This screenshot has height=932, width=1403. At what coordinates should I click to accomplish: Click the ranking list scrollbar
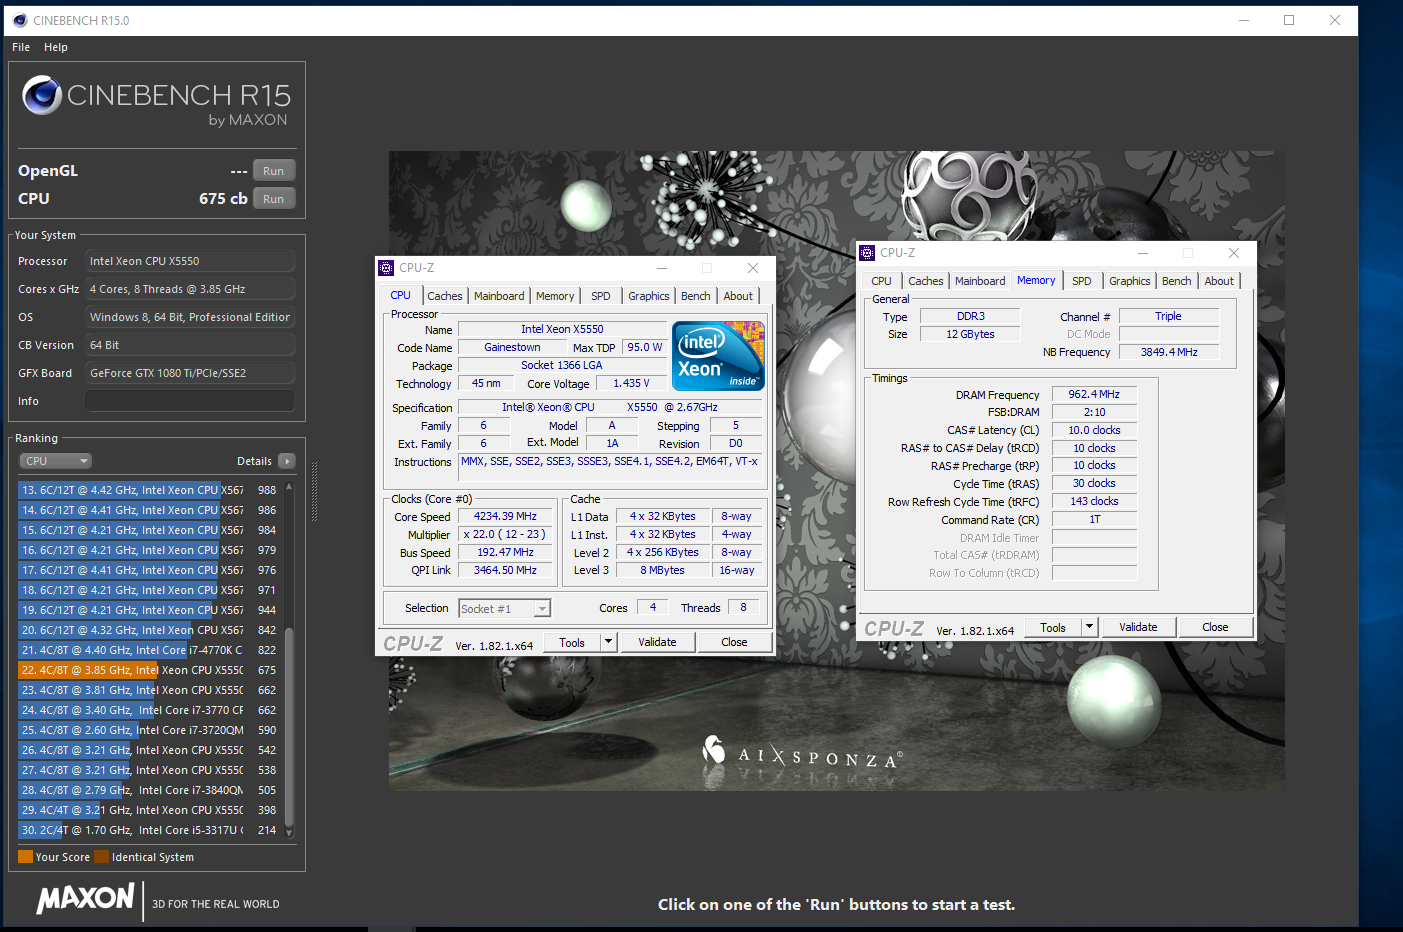(289, 725)
